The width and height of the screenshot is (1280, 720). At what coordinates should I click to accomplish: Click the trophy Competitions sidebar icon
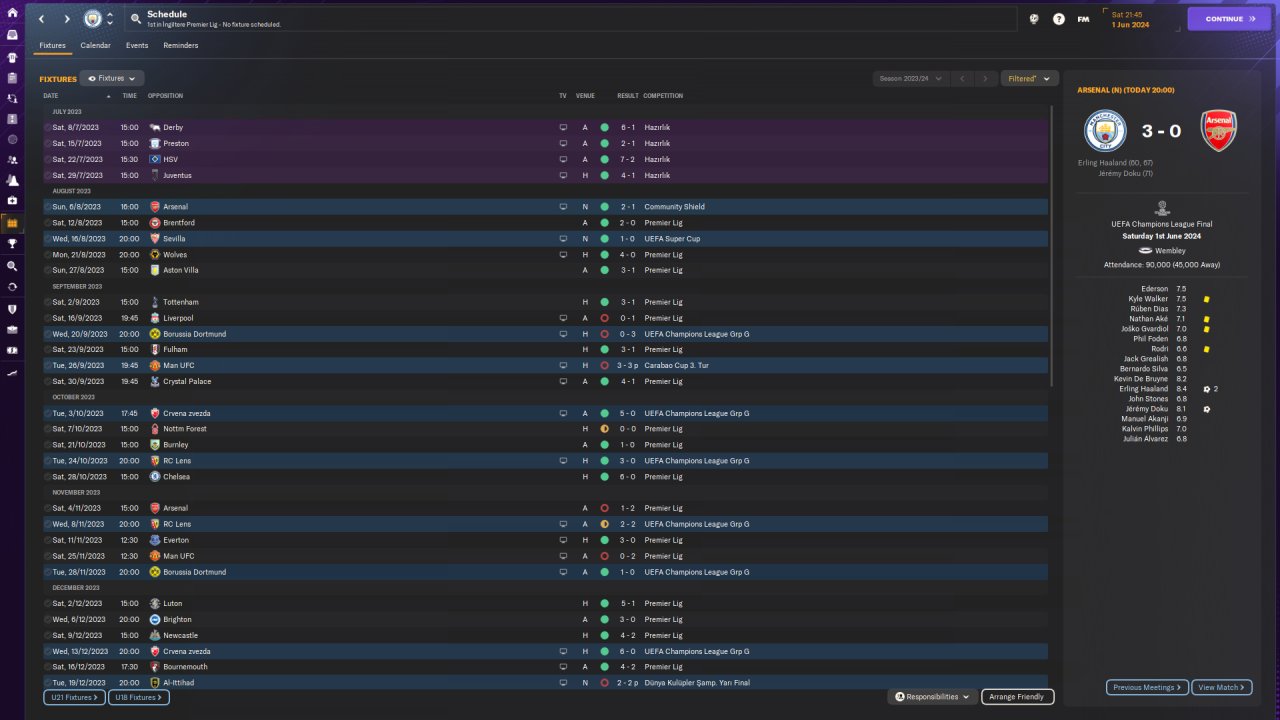12,243
